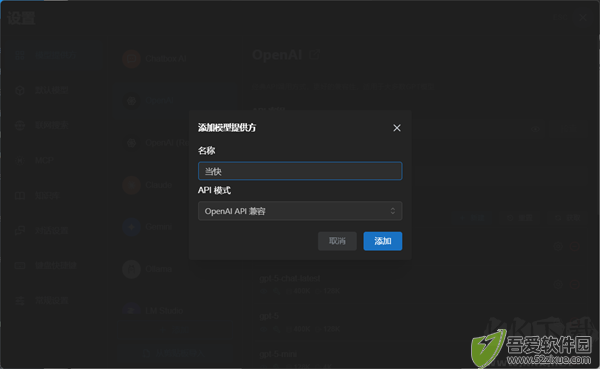Click the Gemini provider logo
The width and height of the screenshot is (600, 369).
click(131, 227)
